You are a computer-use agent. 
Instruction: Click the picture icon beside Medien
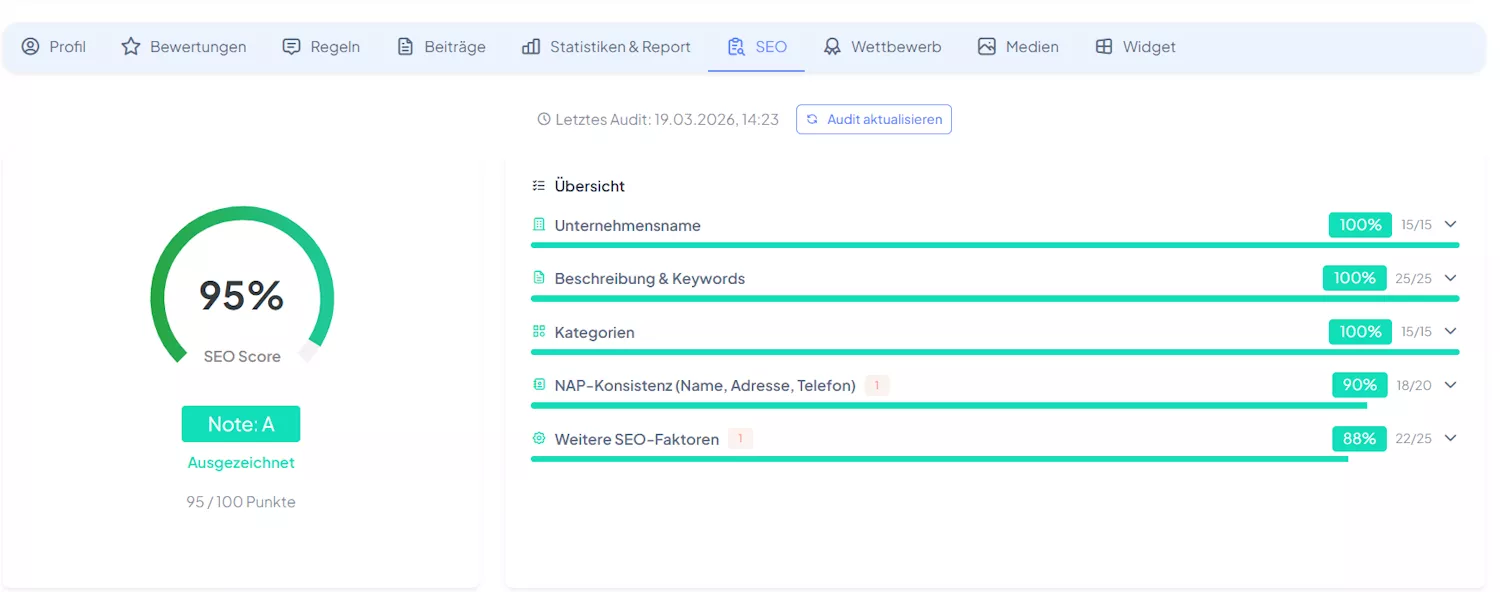985,46
